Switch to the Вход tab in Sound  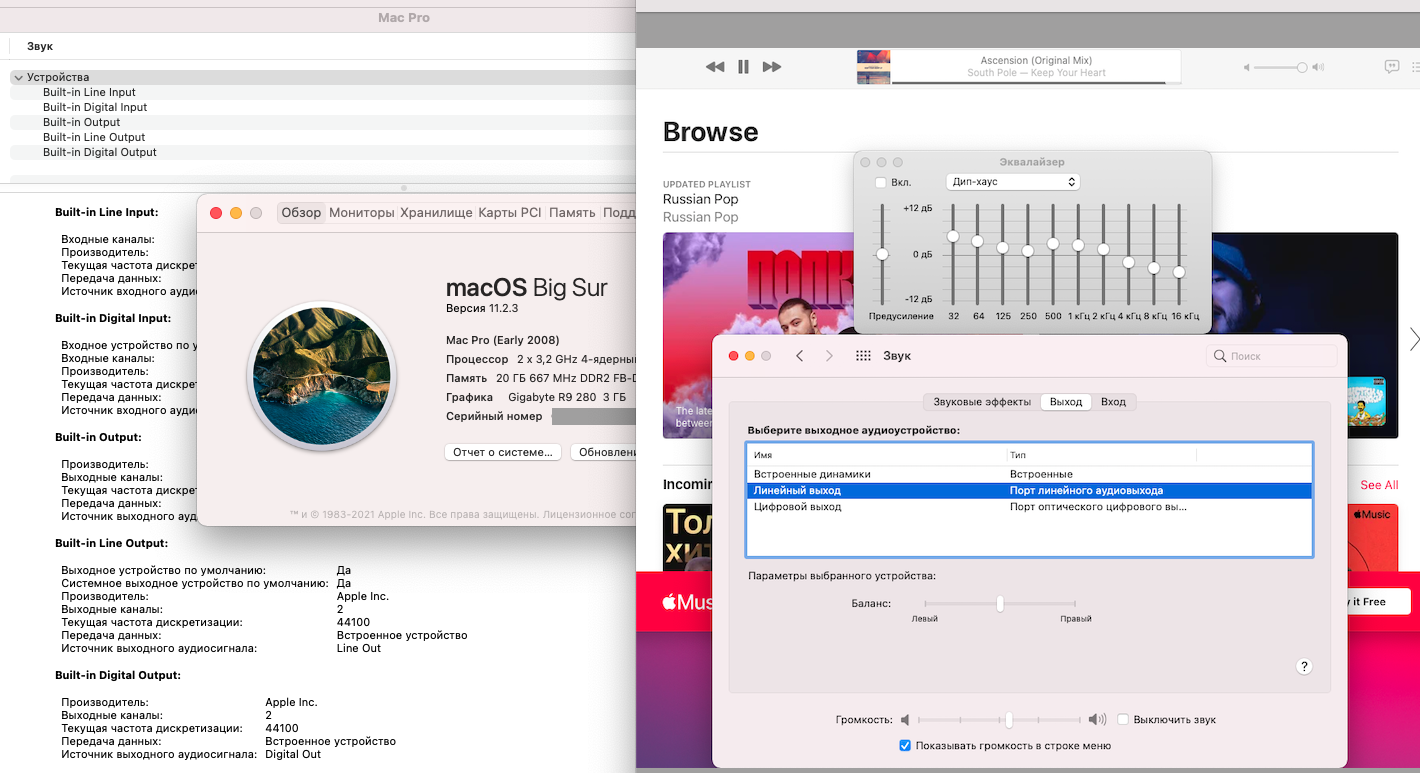(1113, 402)
